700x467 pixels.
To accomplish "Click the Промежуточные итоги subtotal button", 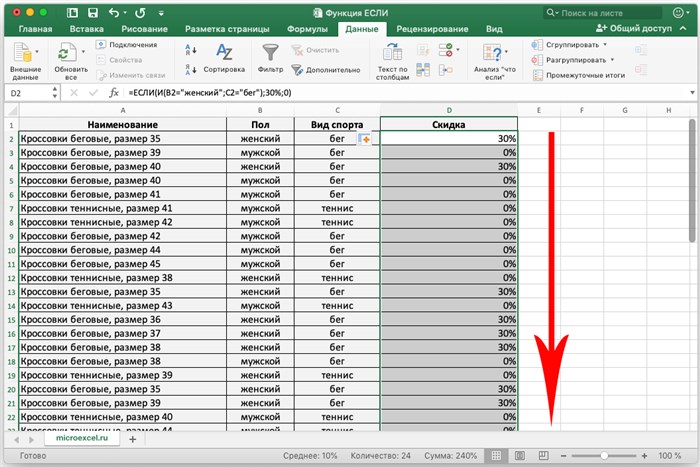I will (579, 75).
